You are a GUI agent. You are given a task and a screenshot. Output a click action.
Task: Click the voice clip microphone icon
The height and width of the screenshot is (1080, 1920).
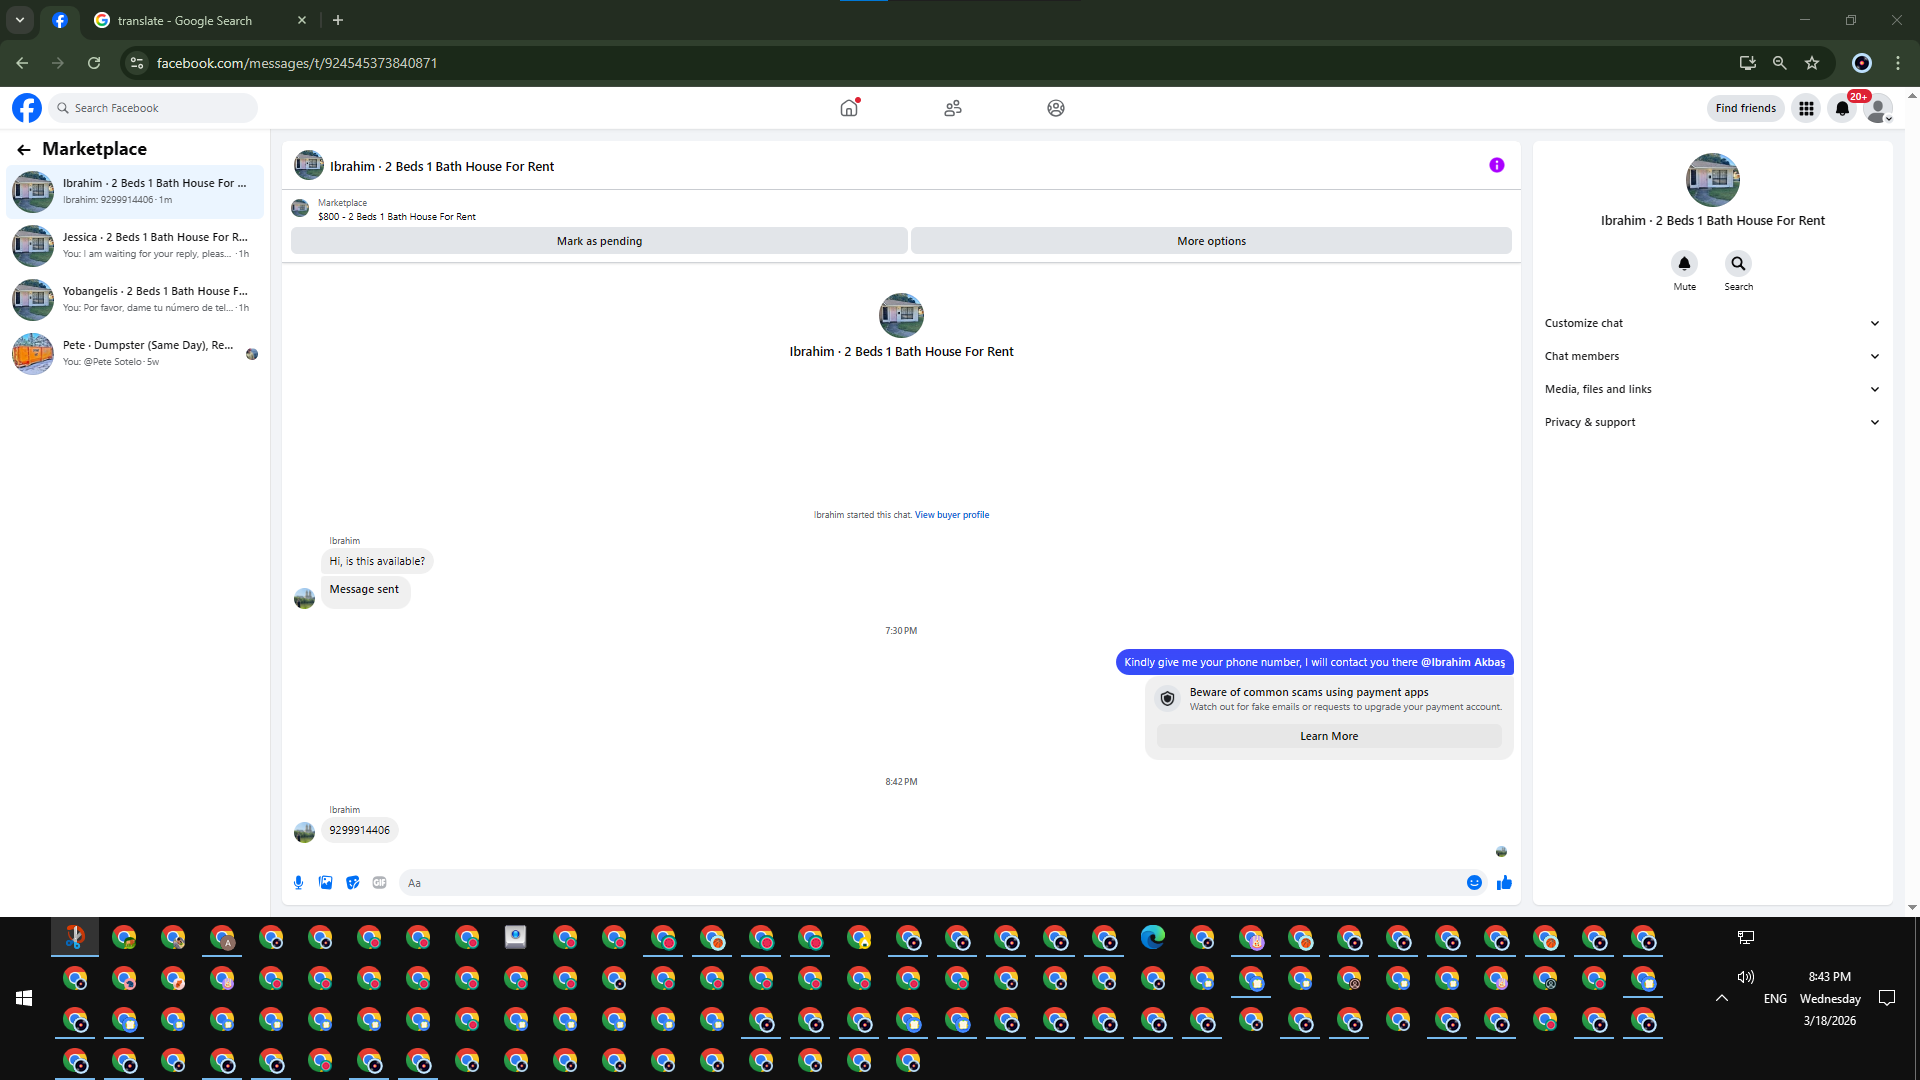click(x=298, y=883)
